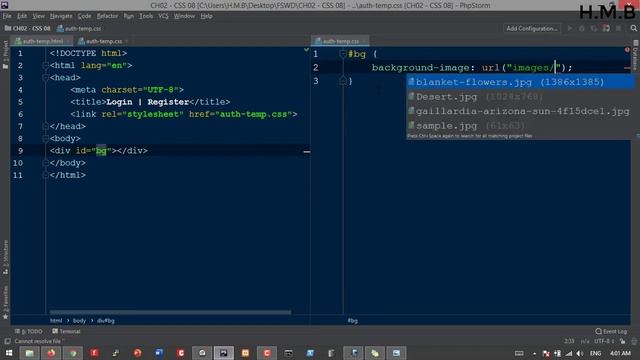Open the Help menu
The width and height of the screenshot is (640, 360).
coord(206,16)
